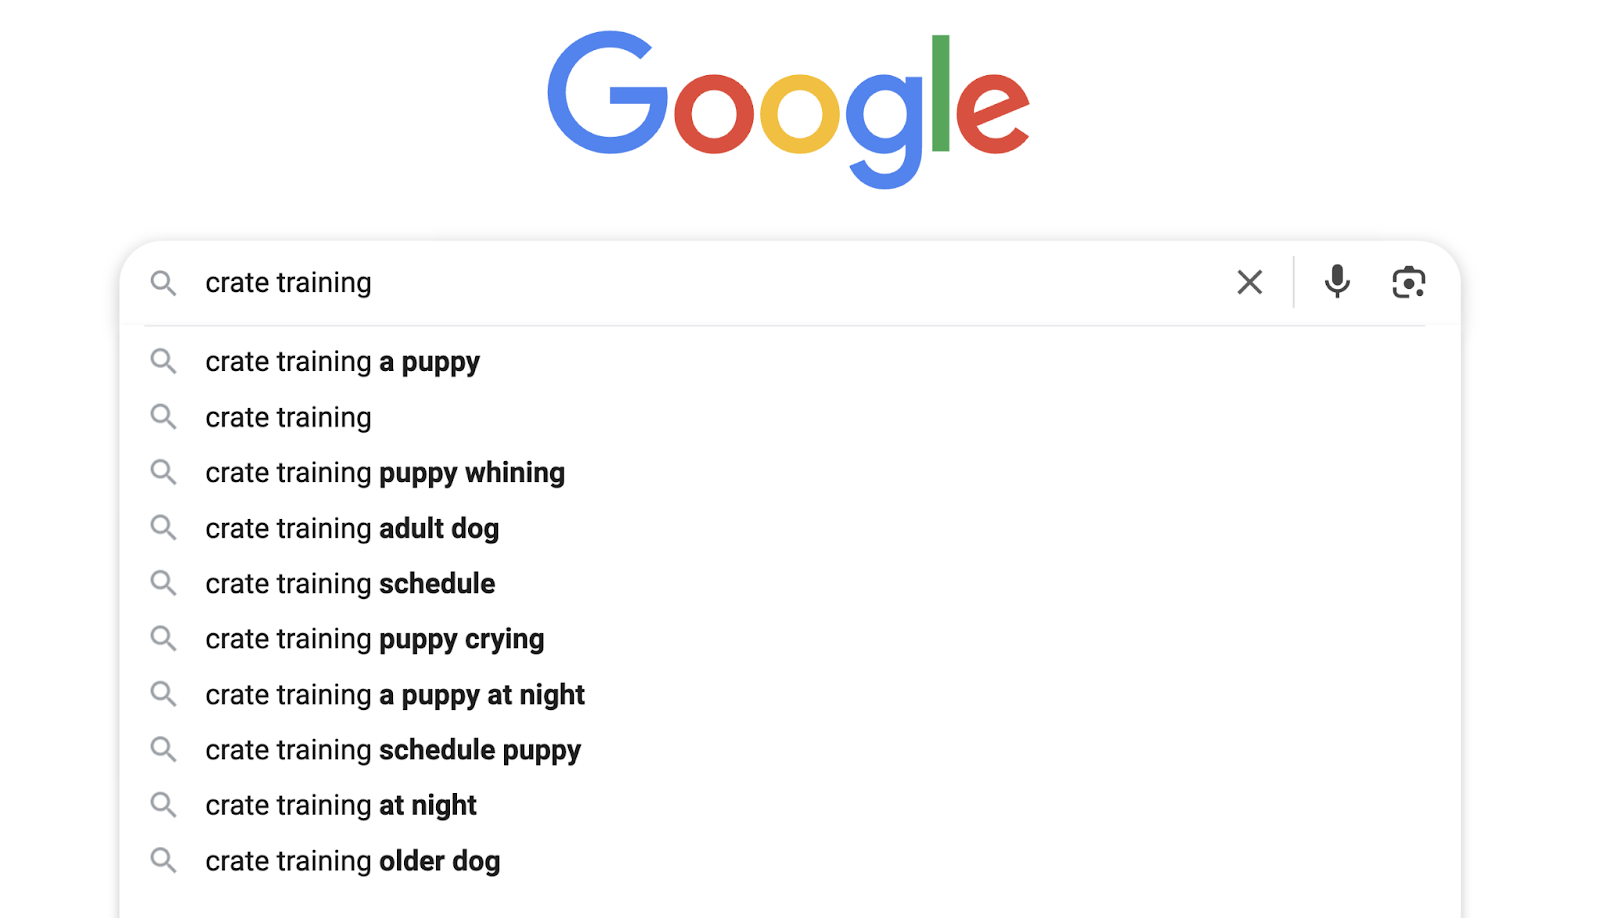Select 'crate training schedule puppy'

(392, 749)
